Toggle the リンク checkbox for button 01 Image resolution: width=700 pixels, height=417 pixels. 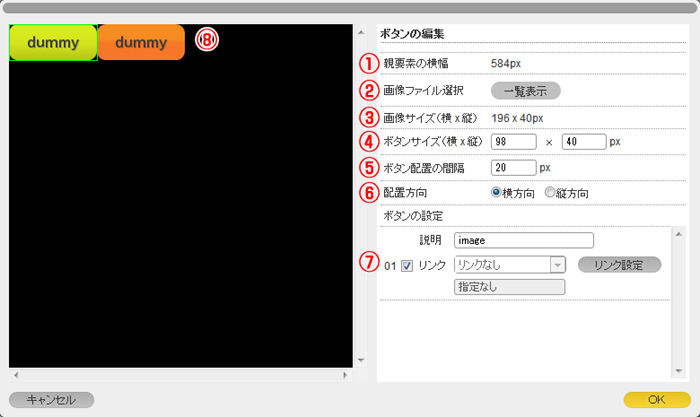click(x=407, y=266)
